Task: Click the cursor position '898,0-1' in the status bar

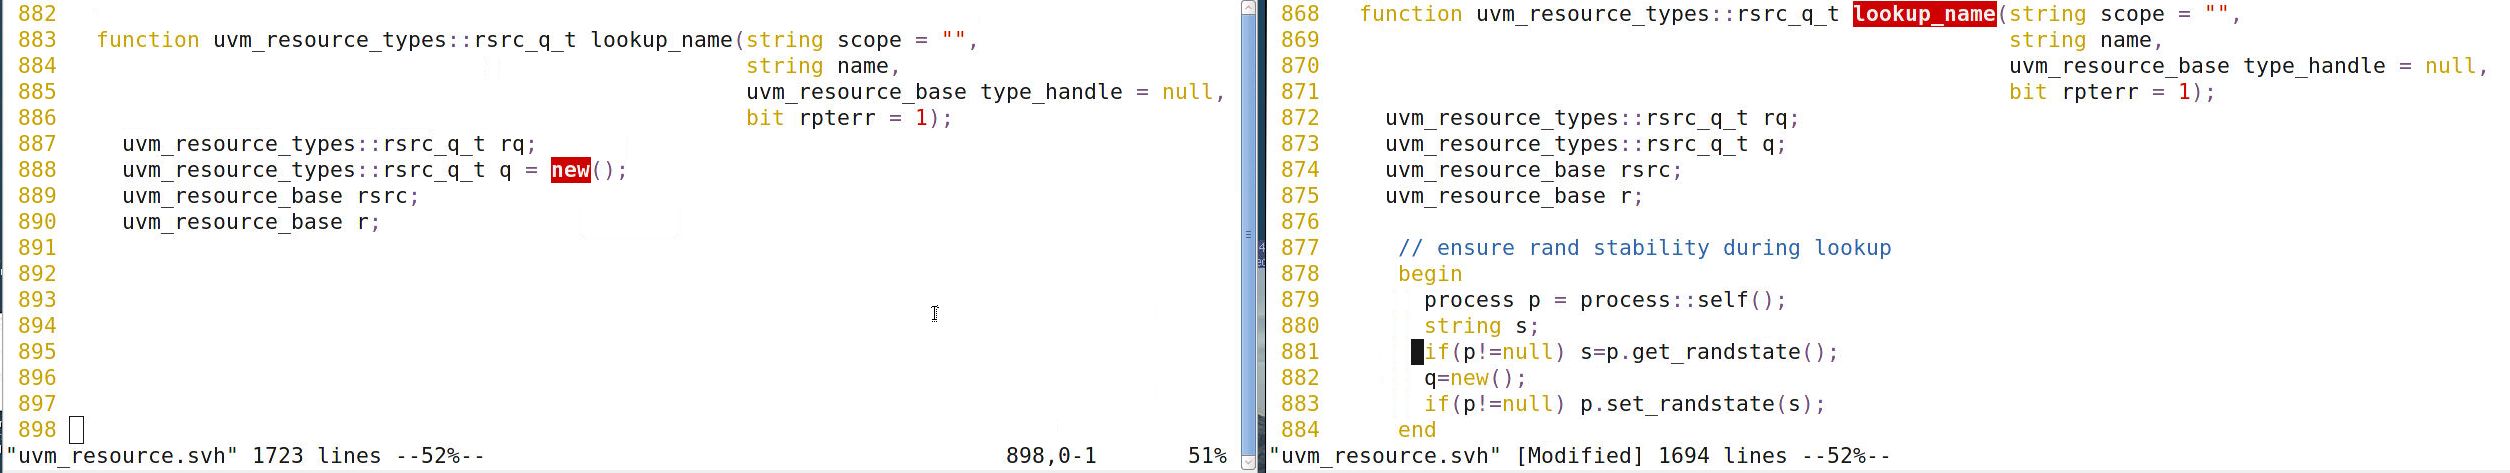Action: [x=1051, y=456]
